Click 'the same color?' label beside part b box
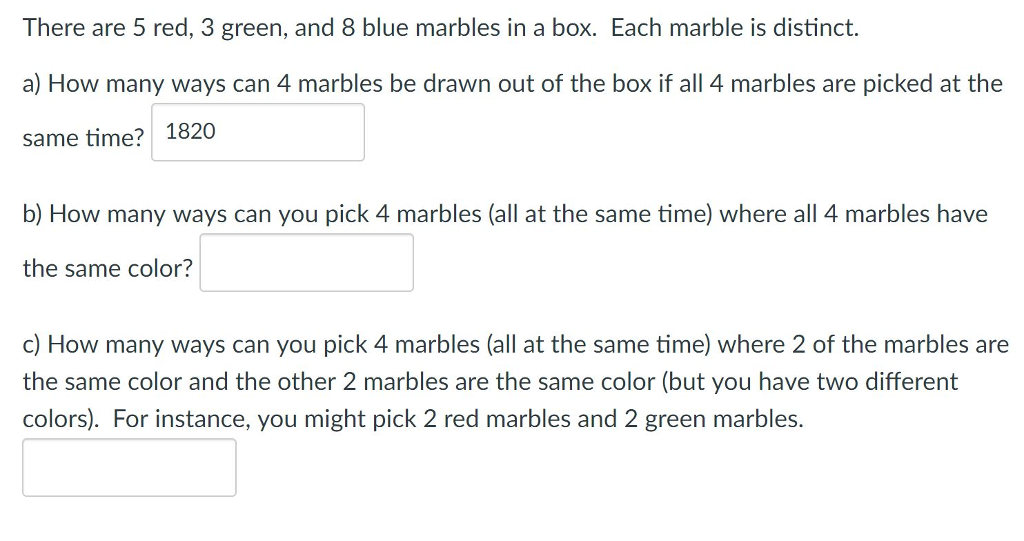Viewport: 1024px width, 541px height. (108, 269)
